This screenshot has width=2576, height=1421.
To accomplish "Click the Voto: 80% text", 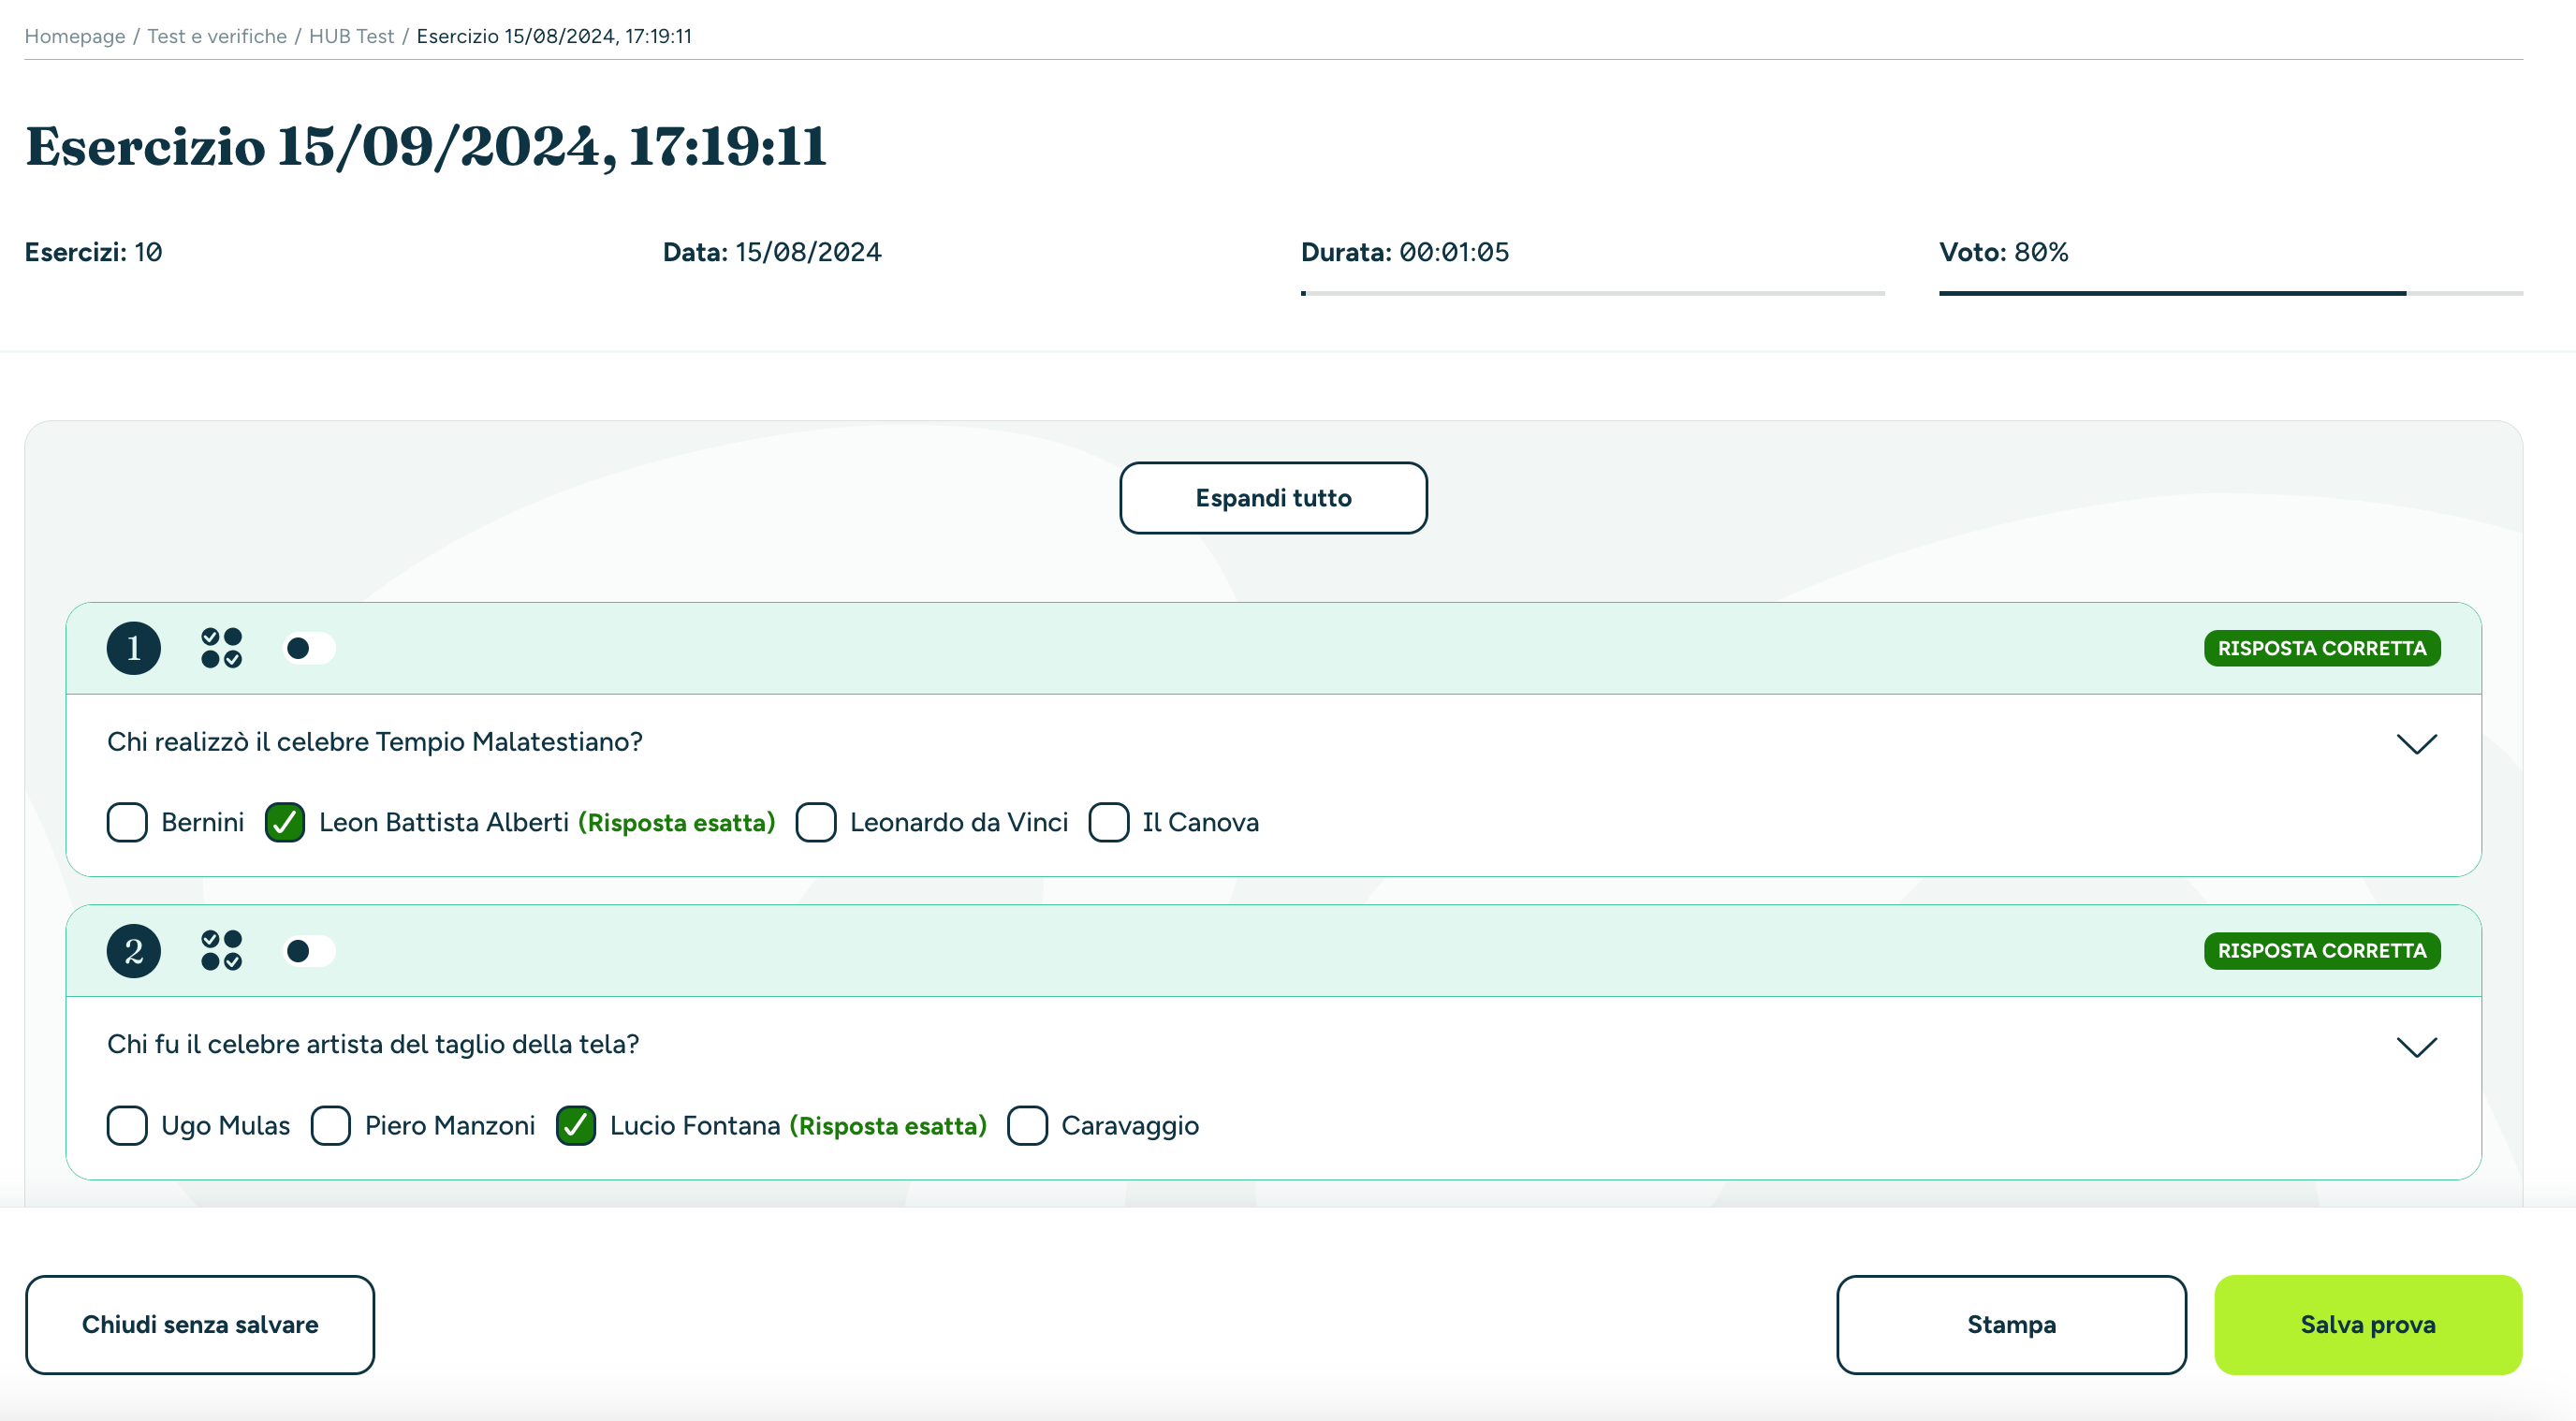I will (2004, 252).
